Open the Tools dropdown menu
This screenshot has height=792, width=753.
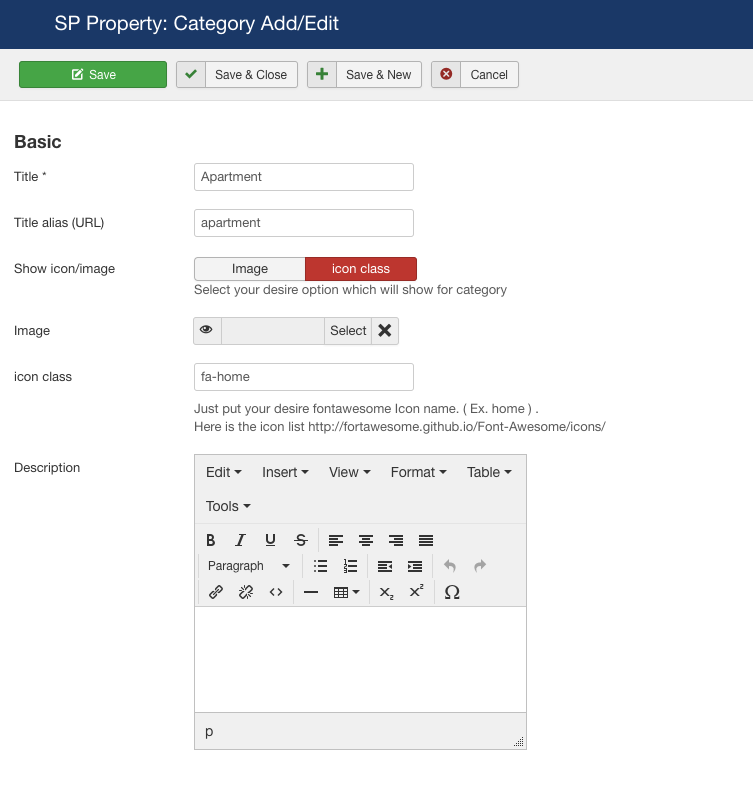[x=228, y=506]
